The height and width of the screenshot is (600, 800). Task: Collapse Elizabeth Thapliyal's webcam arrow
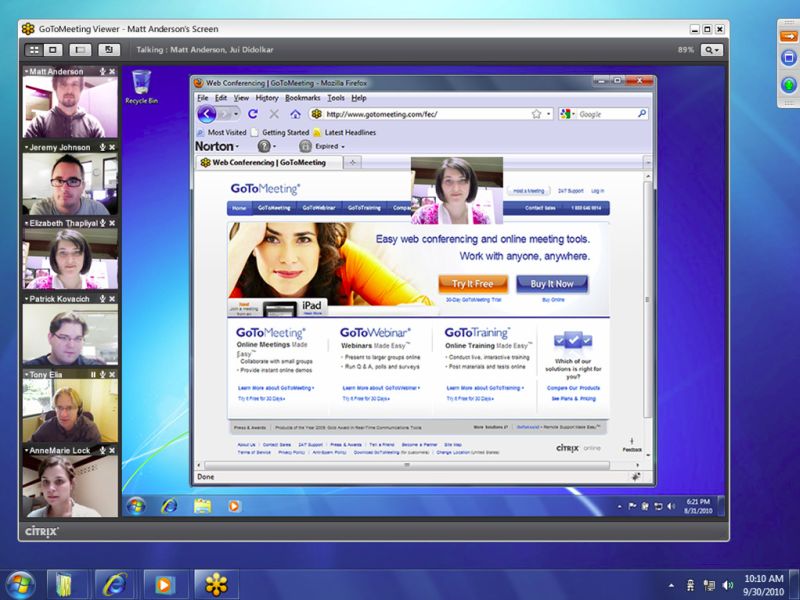click(26, 223)
